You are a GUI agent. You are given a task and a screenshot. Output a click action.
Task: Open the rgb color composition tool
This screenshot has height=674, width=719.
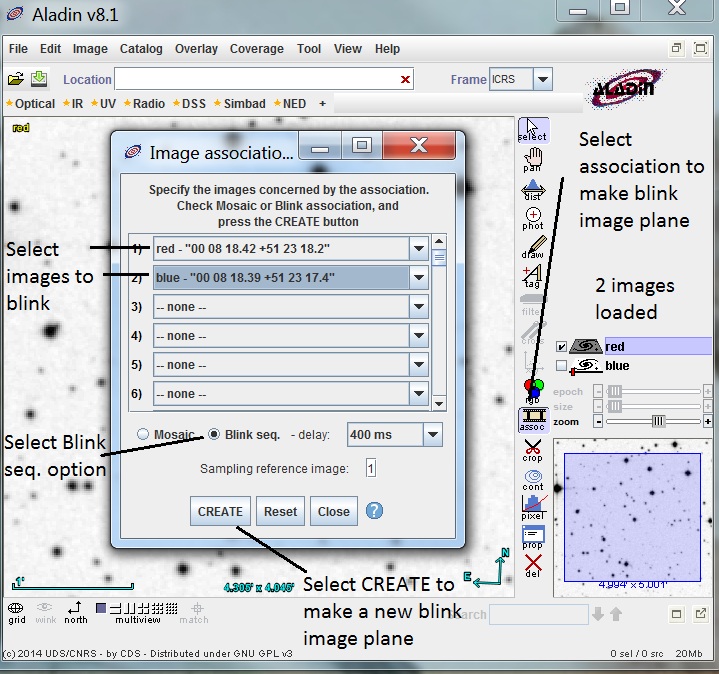click(533, 391)
